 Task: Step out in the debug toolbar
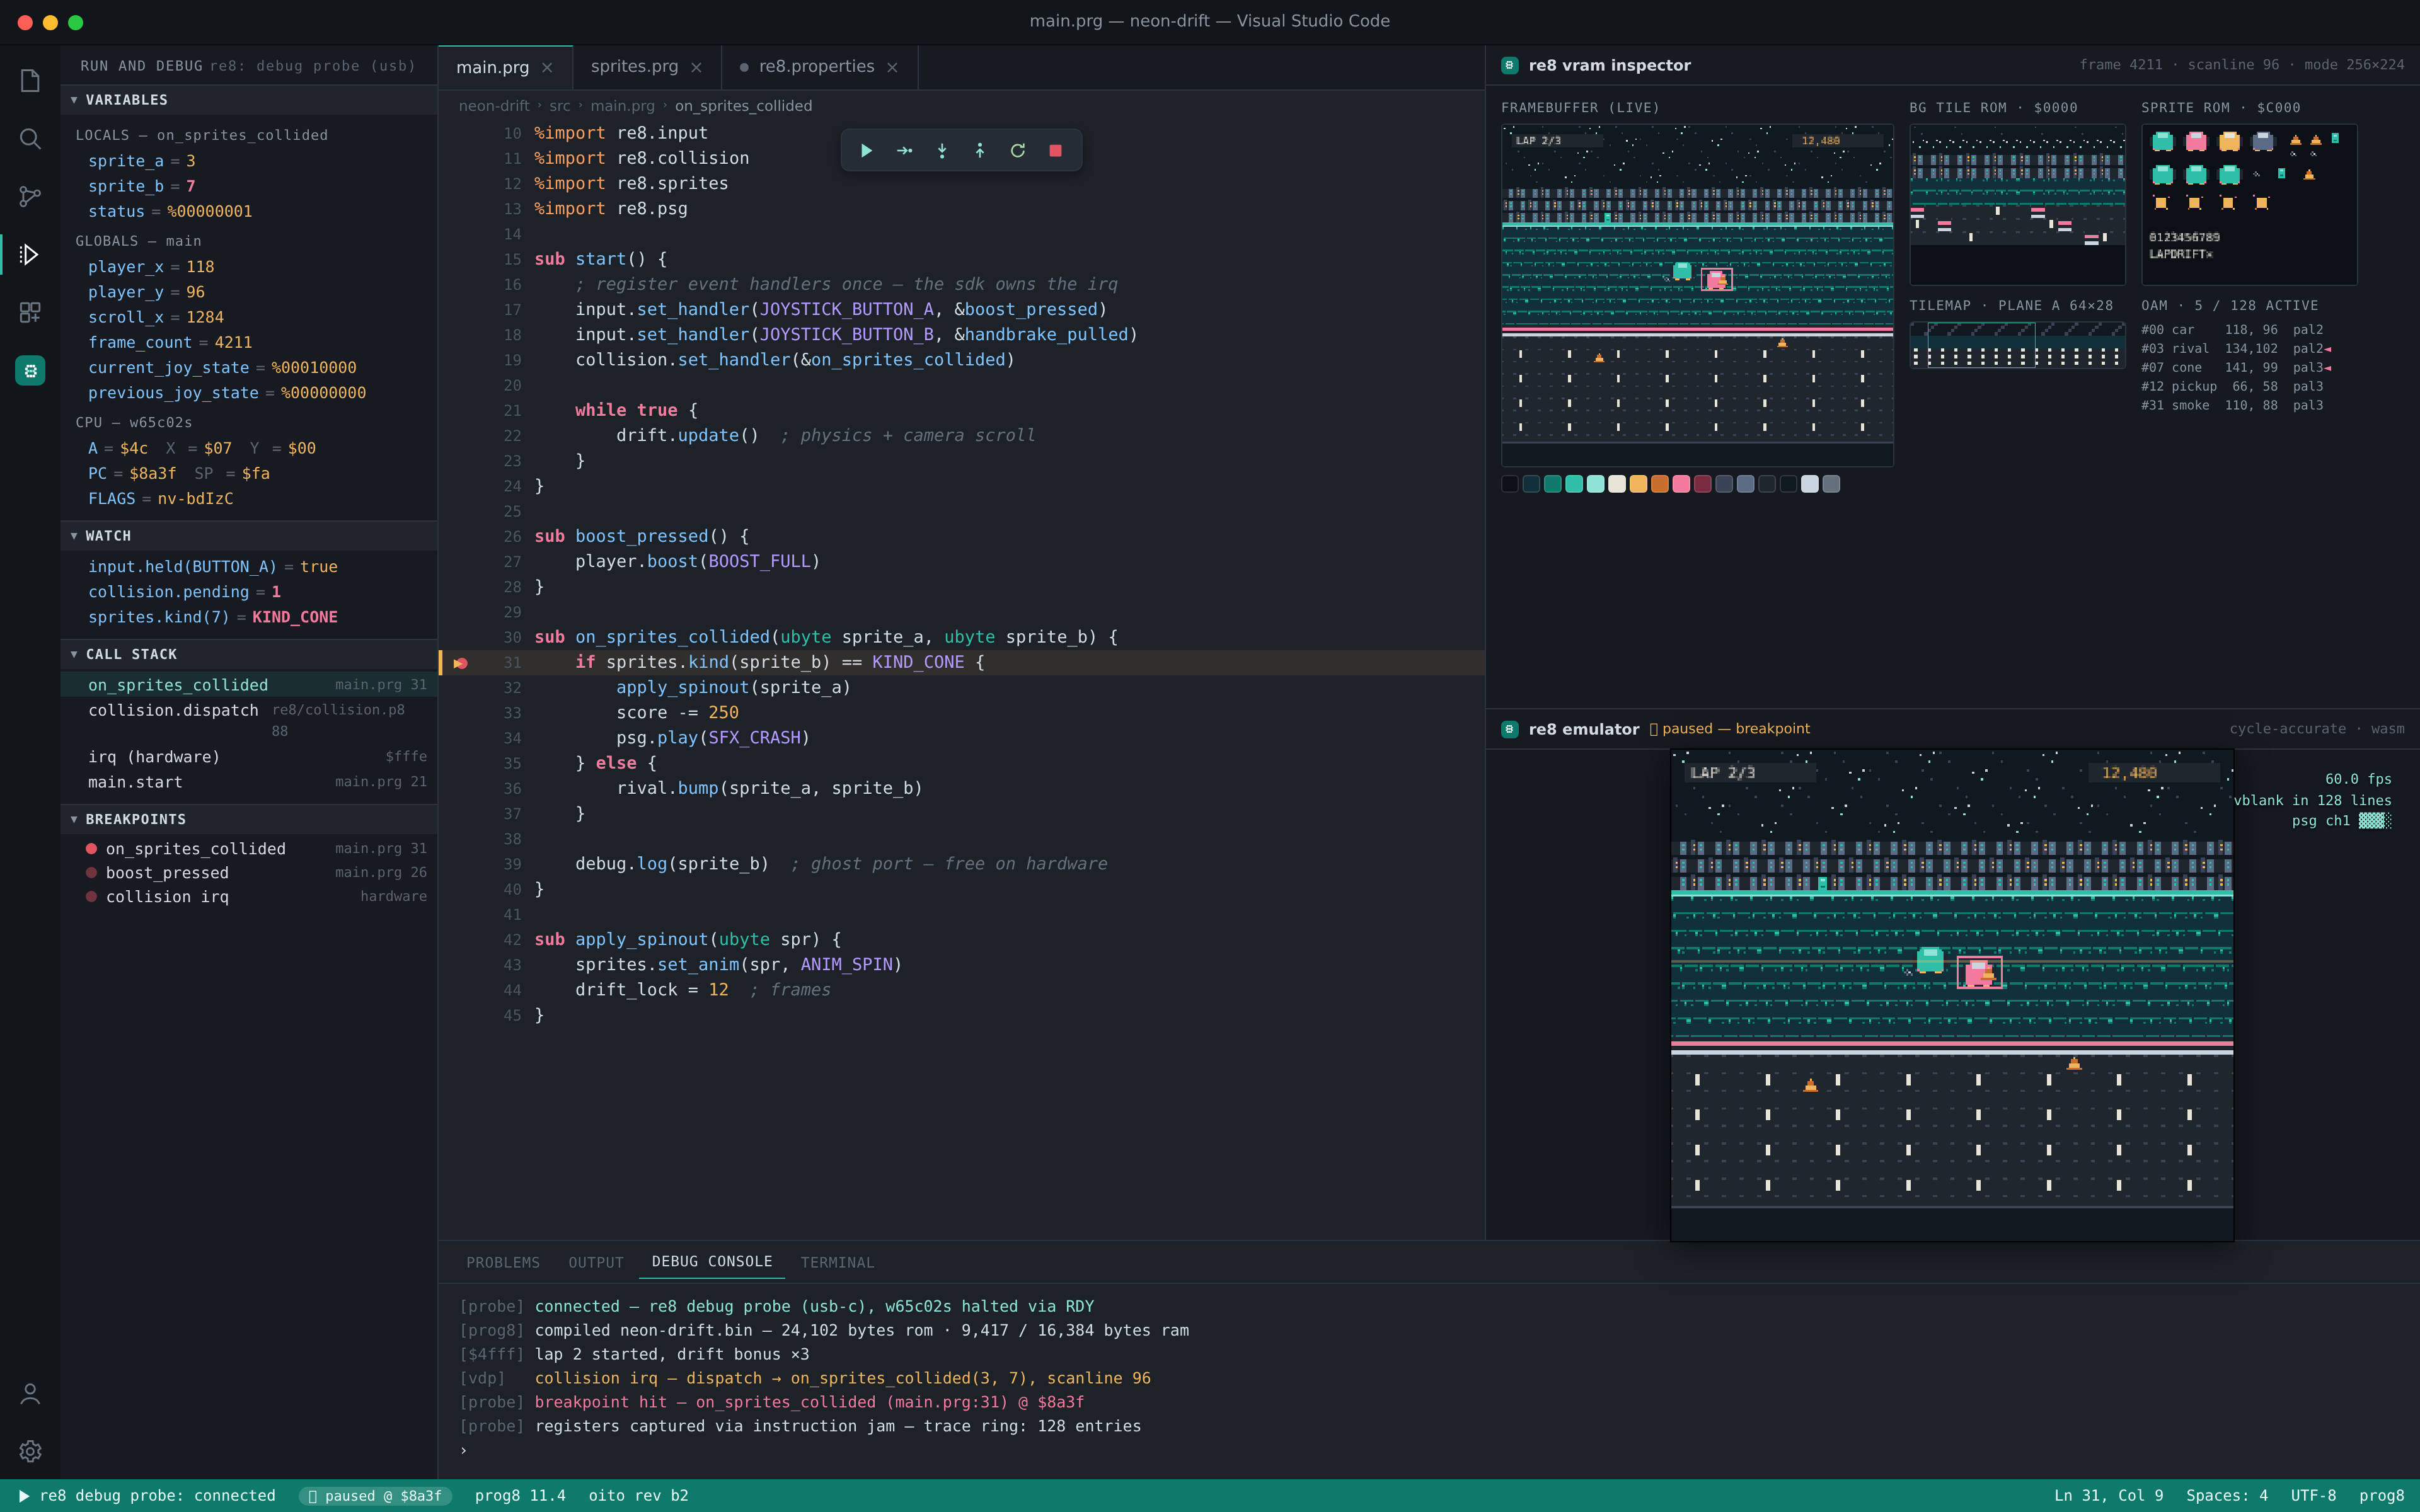click(980, 151)
